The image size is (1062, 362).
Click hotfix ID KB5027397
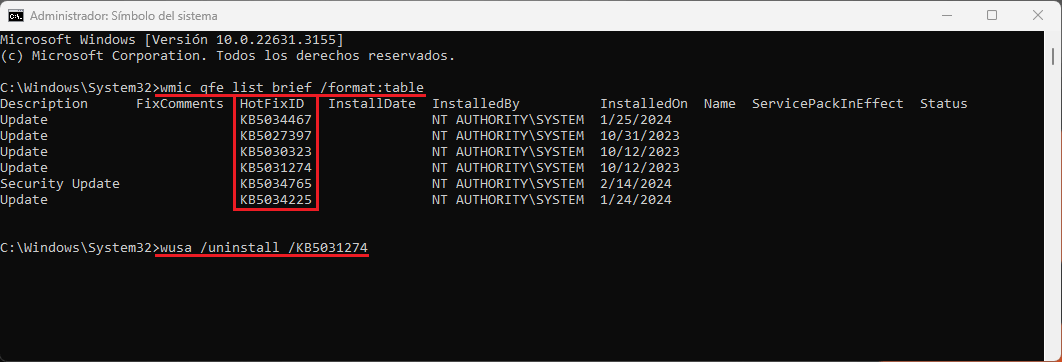pos(276,136)
